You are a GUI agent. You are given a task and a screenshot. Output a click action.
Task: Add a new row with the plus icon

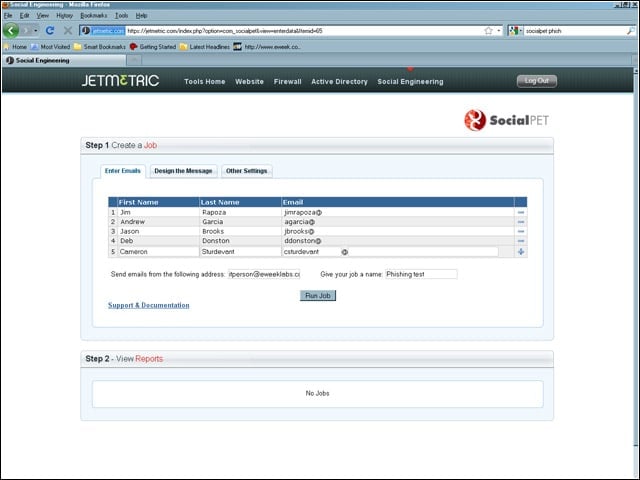click(x=521, y=252)
